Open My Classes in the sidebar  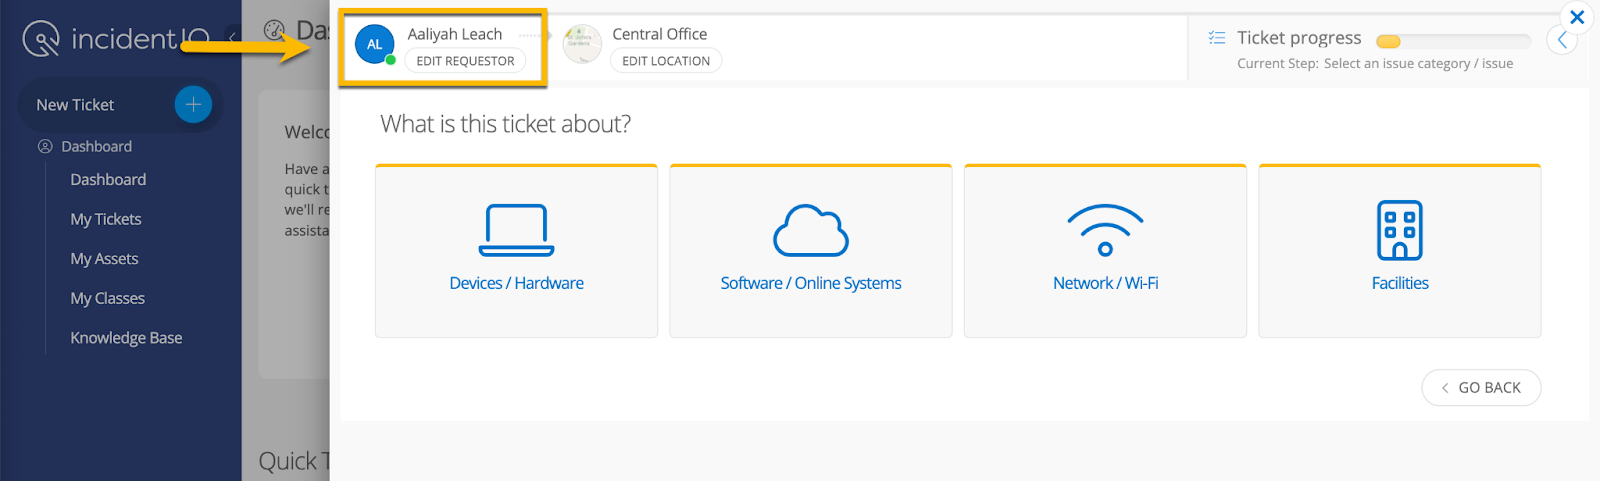click(107, 298)
